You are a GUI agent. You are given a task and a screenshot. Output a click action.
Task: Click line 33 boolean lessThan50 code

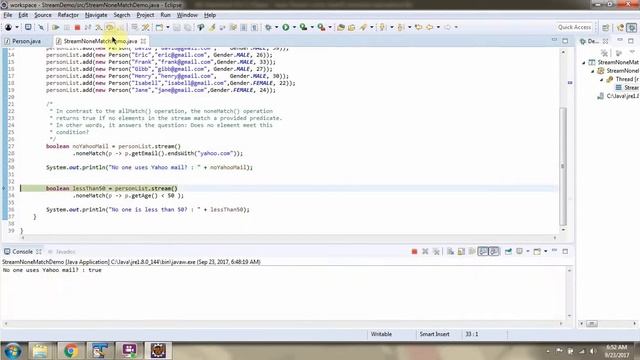pos(111,189)
